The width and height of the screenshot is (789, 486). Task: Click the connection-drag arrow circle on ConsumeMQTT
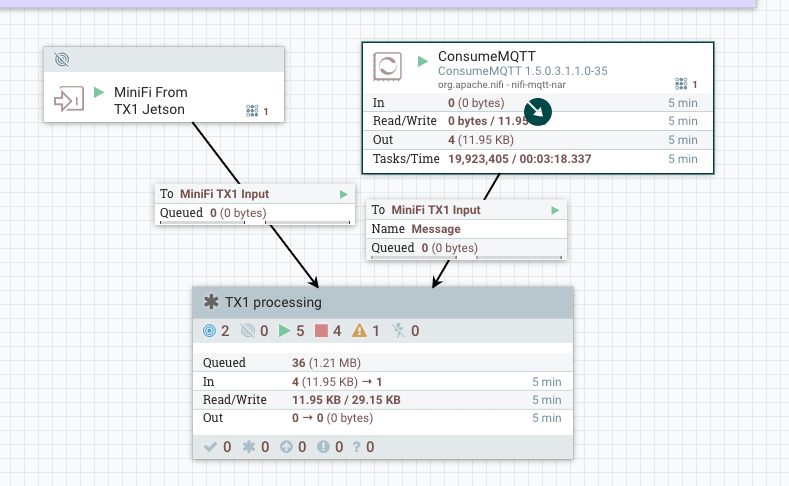(537, 112)
